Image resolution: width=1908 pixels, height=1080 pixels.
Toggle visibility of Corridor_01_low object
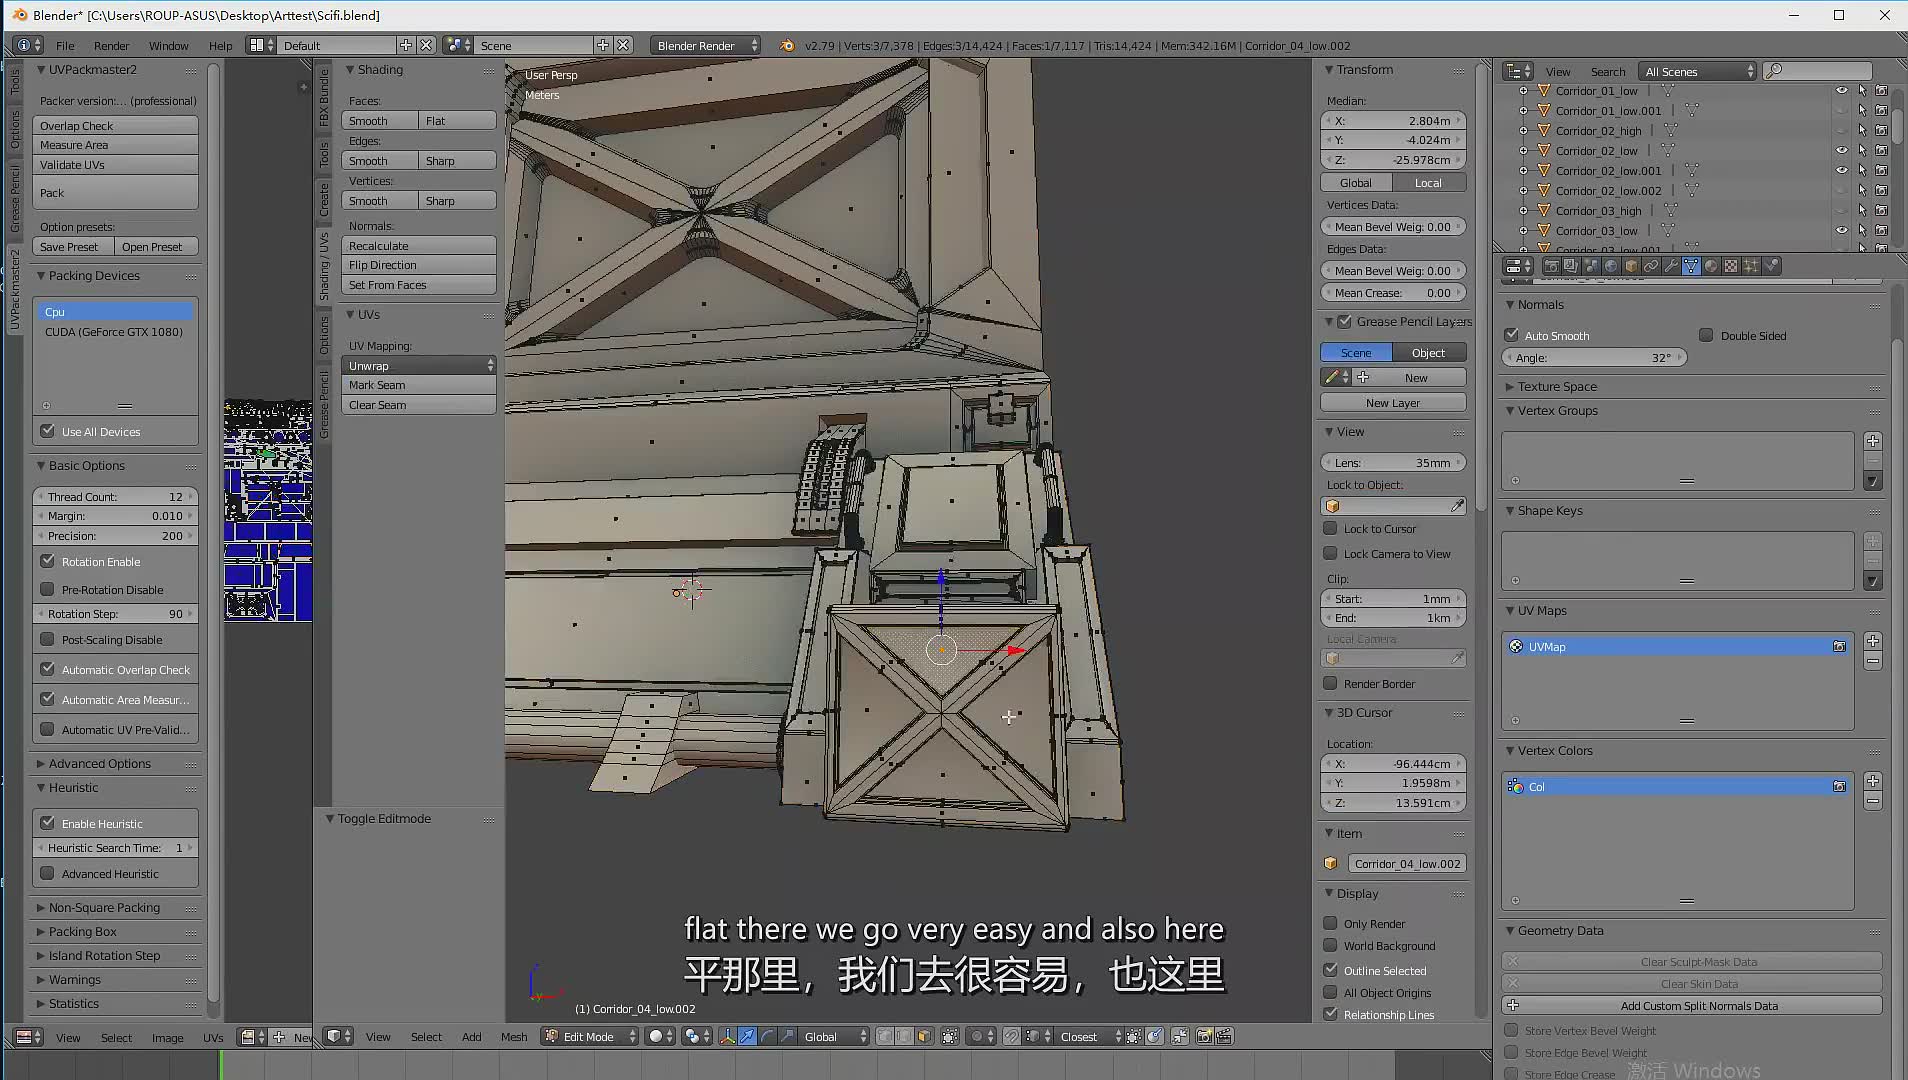pos(1841,90)
